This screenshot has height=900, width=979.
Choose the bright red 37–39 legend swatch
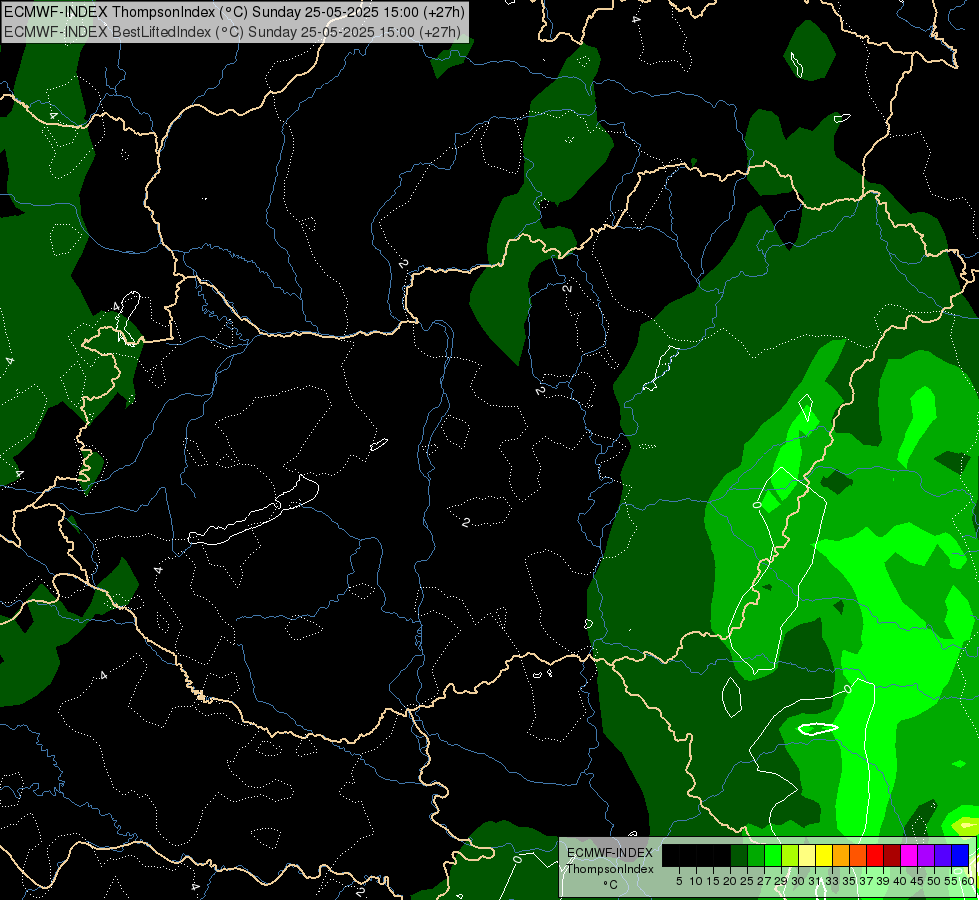pyautogui.click(x=875, y=855)
